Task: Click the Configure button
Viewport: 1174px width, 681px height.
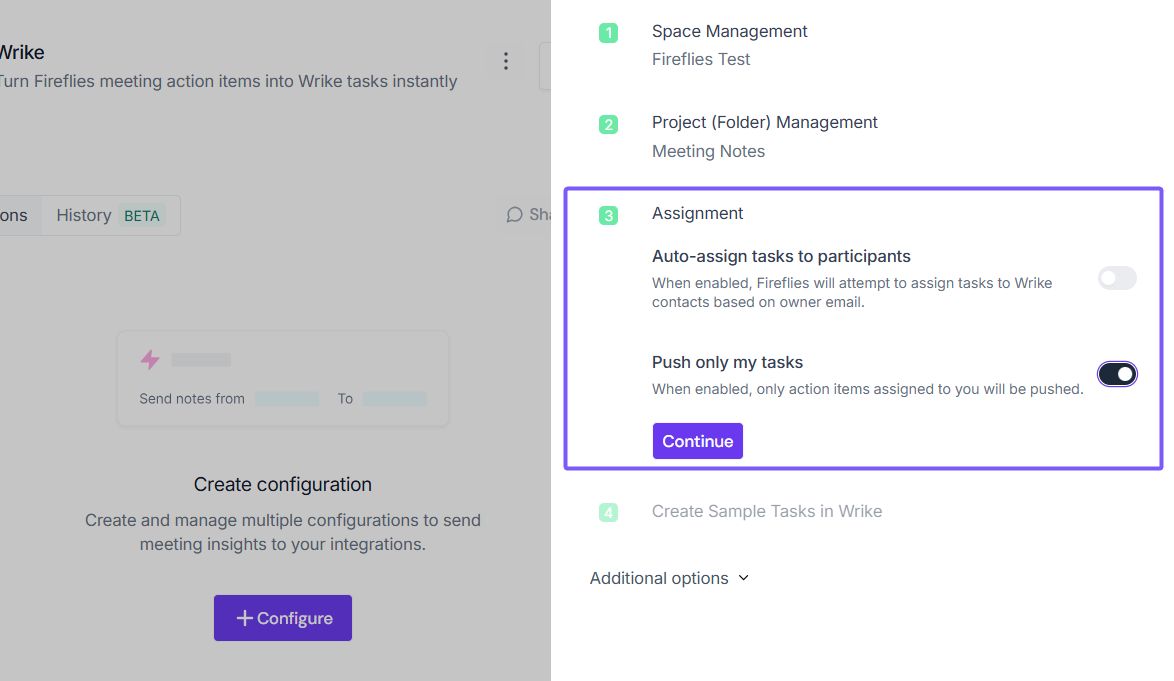Action: click(283, 618)
